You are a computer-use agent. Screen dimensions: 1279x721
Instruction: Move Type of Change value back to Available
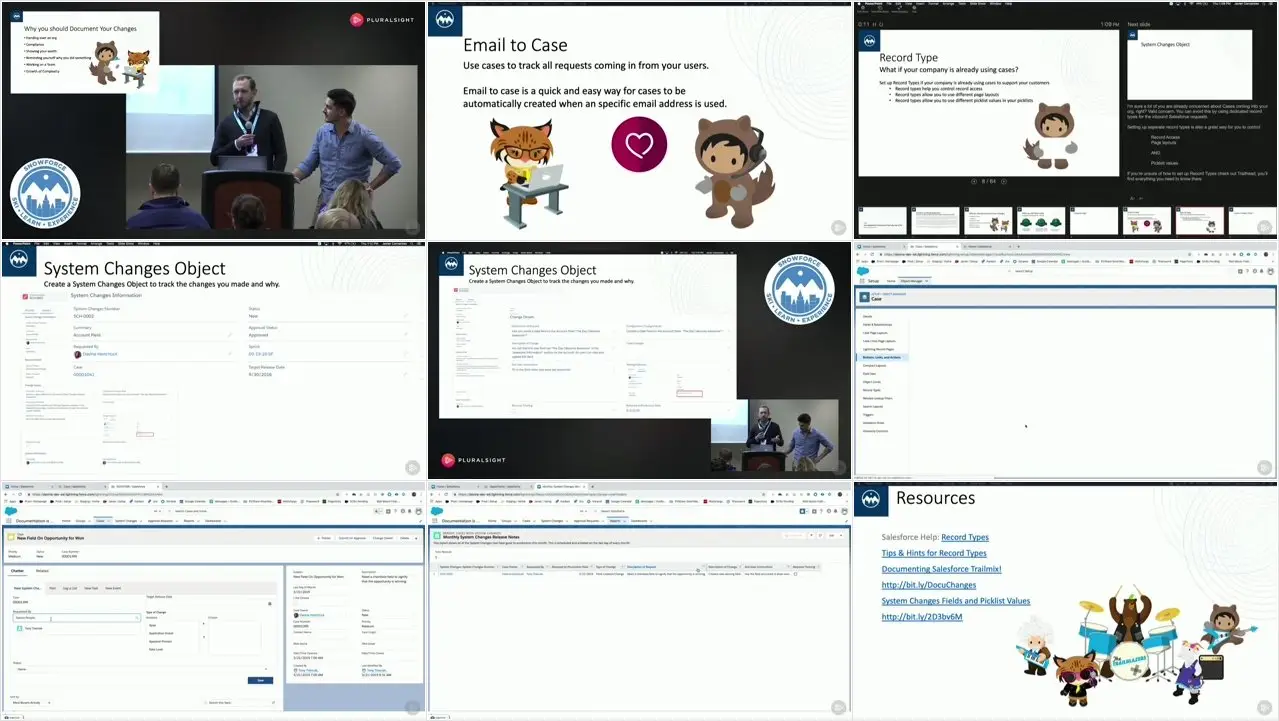pyautogui.click(x=204, y=637)
